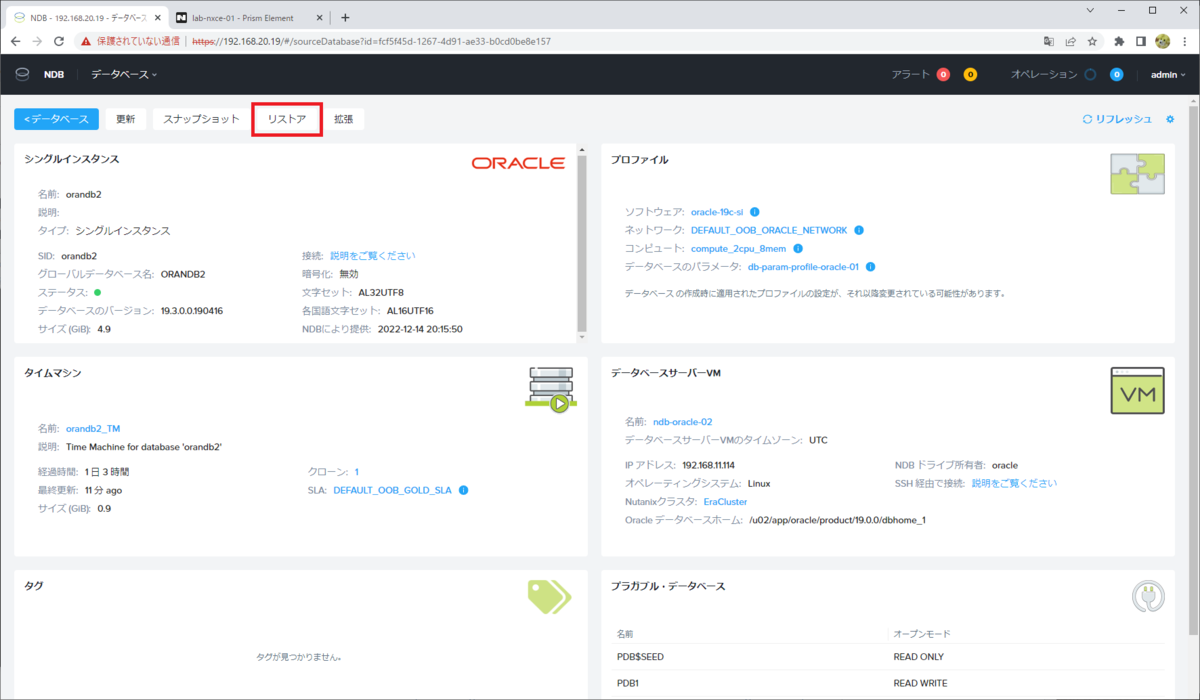Click the PDB$SEED table row
Image resolution: width=1200 pixels, height=700 pixels.
[887, 657]
